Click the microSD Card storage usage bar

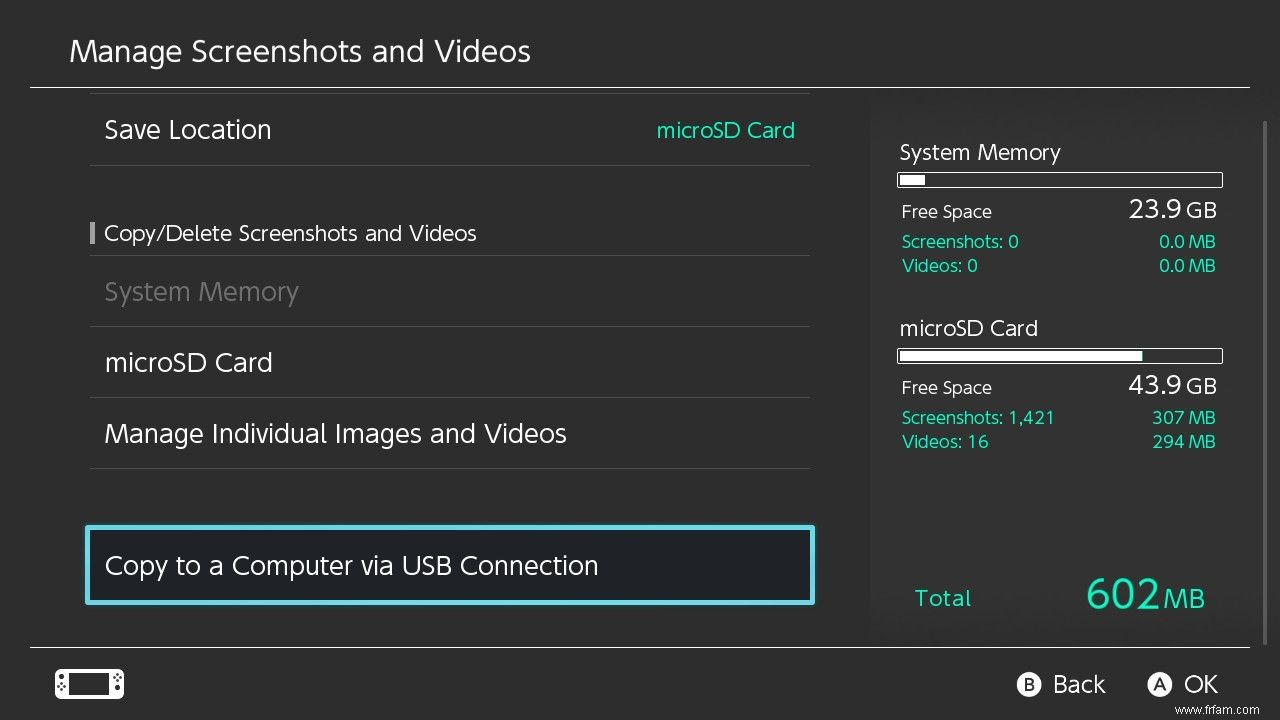[1060, 356]
